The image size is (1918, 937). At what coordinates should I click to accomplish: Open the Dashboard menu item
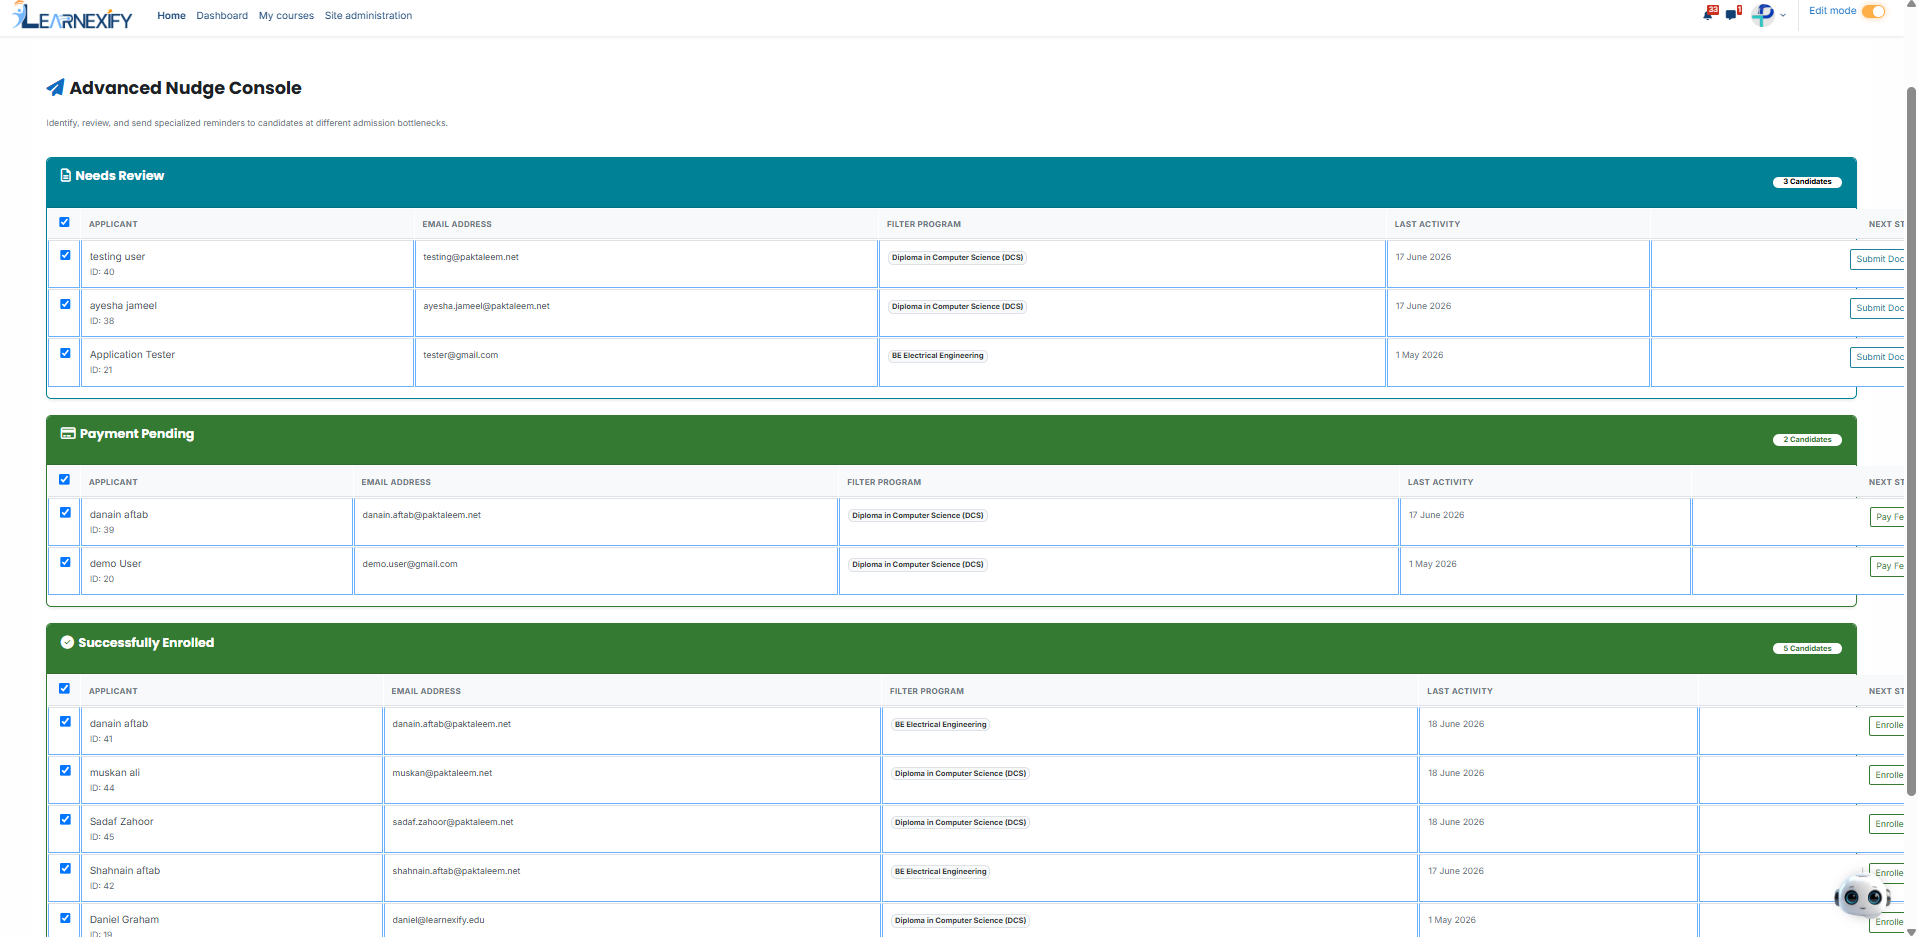click(222, 16)
